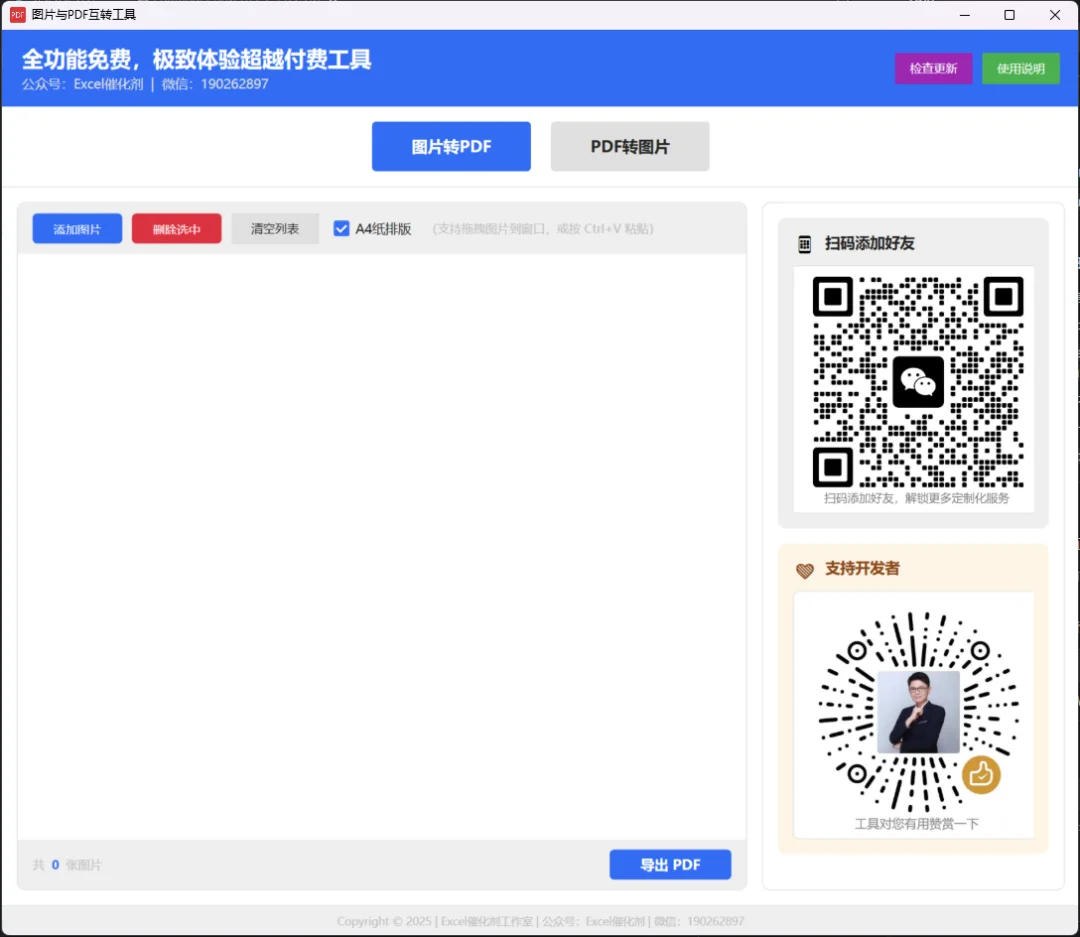Viewport: 1080px width, 937px height.
Task: Click the WeChat friend QR code image
Action: point(918,382)
